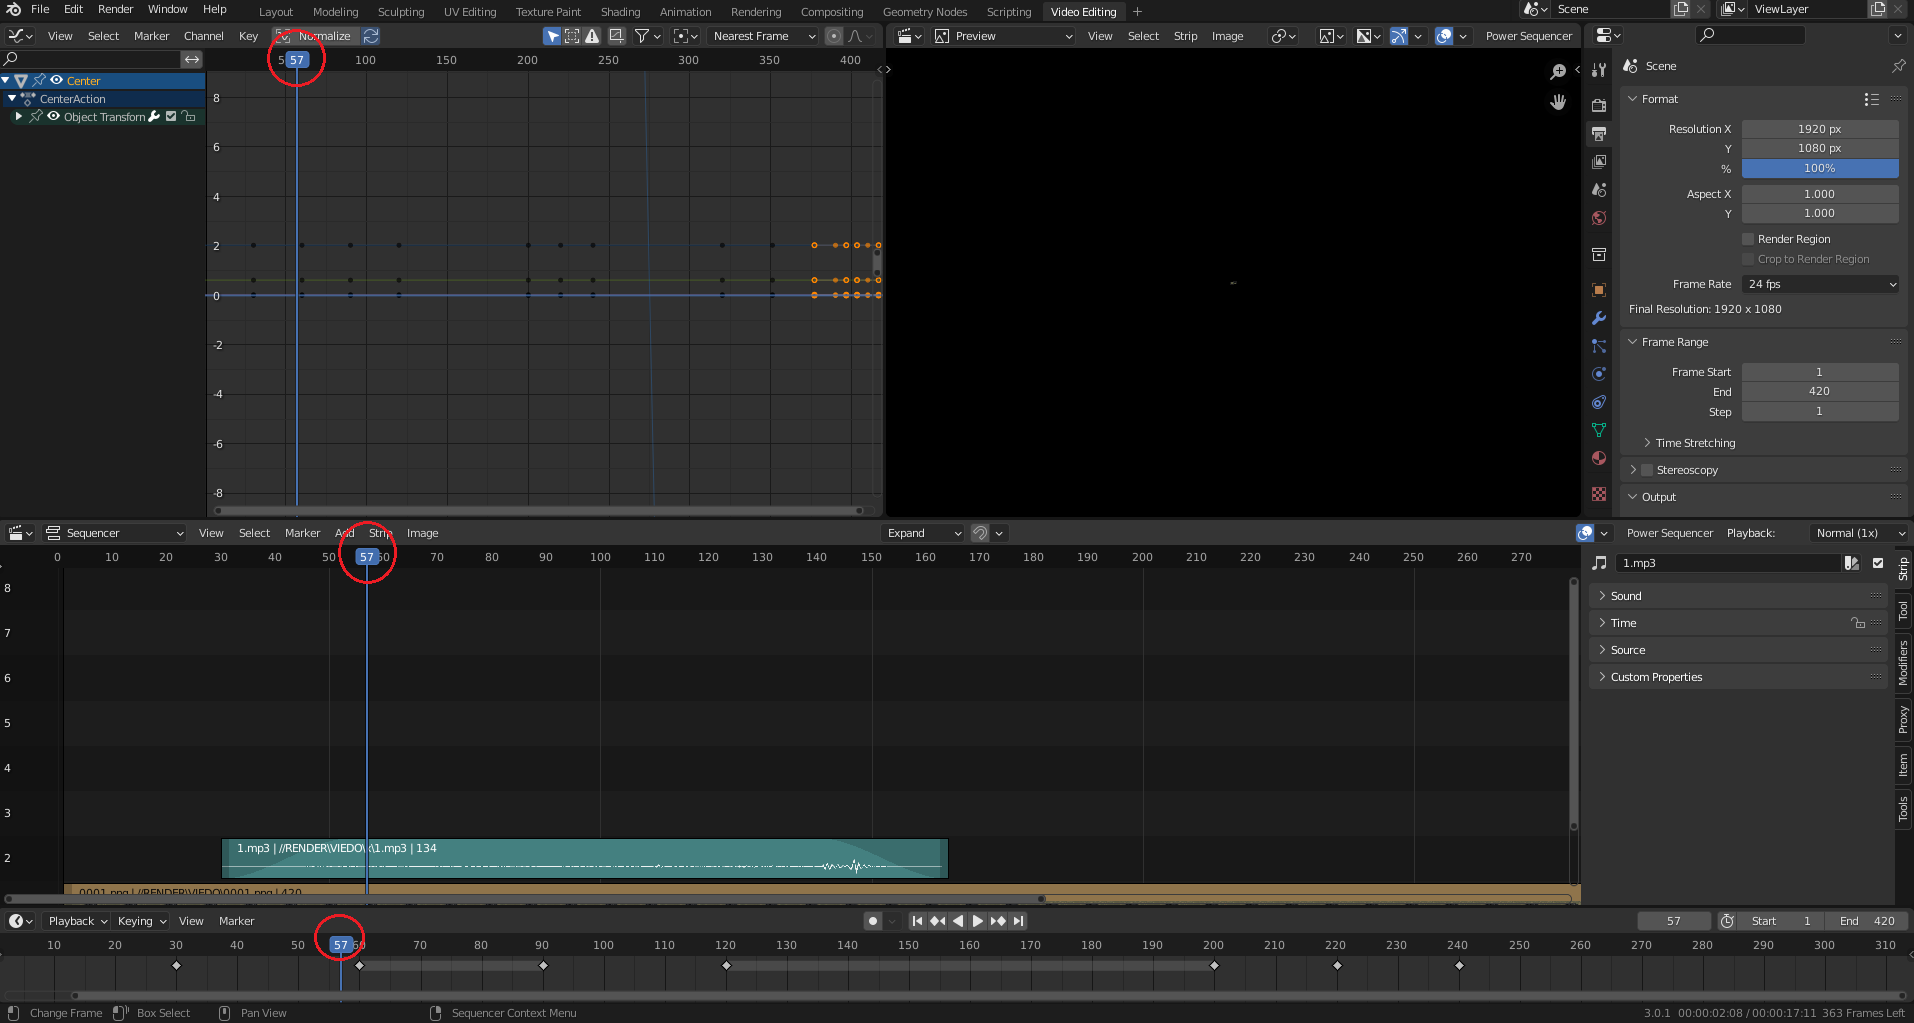Open the Playback popover in the timeline
Image resolution: width=1914 pixels, height=1023 pixels.
[77, 921]
